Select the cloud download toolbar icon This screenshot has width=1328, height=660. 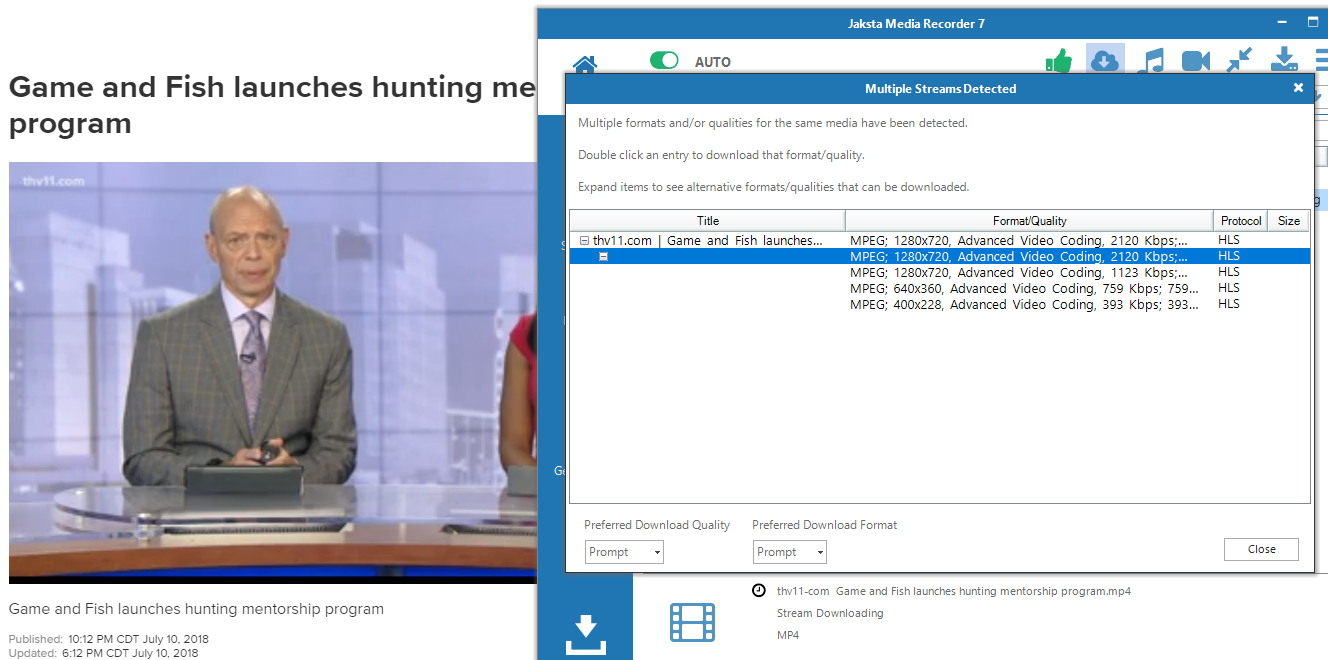coord(1104,60)
